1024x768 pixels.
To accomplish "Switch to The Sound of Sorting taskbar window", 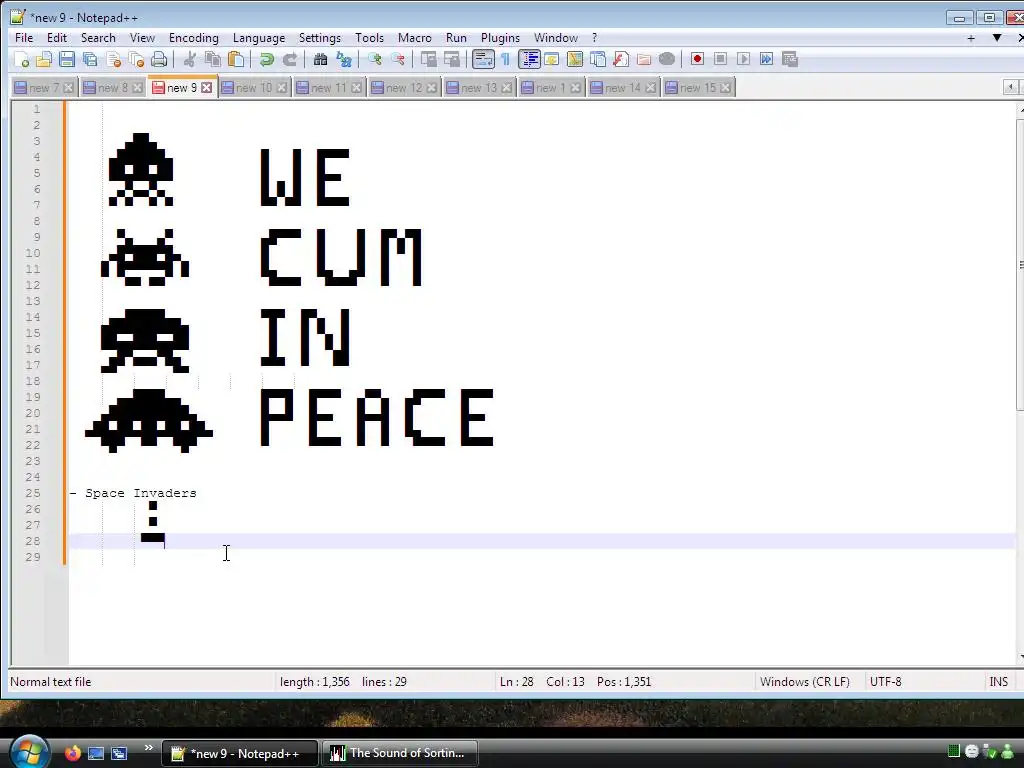I will [x=400, y=753].
